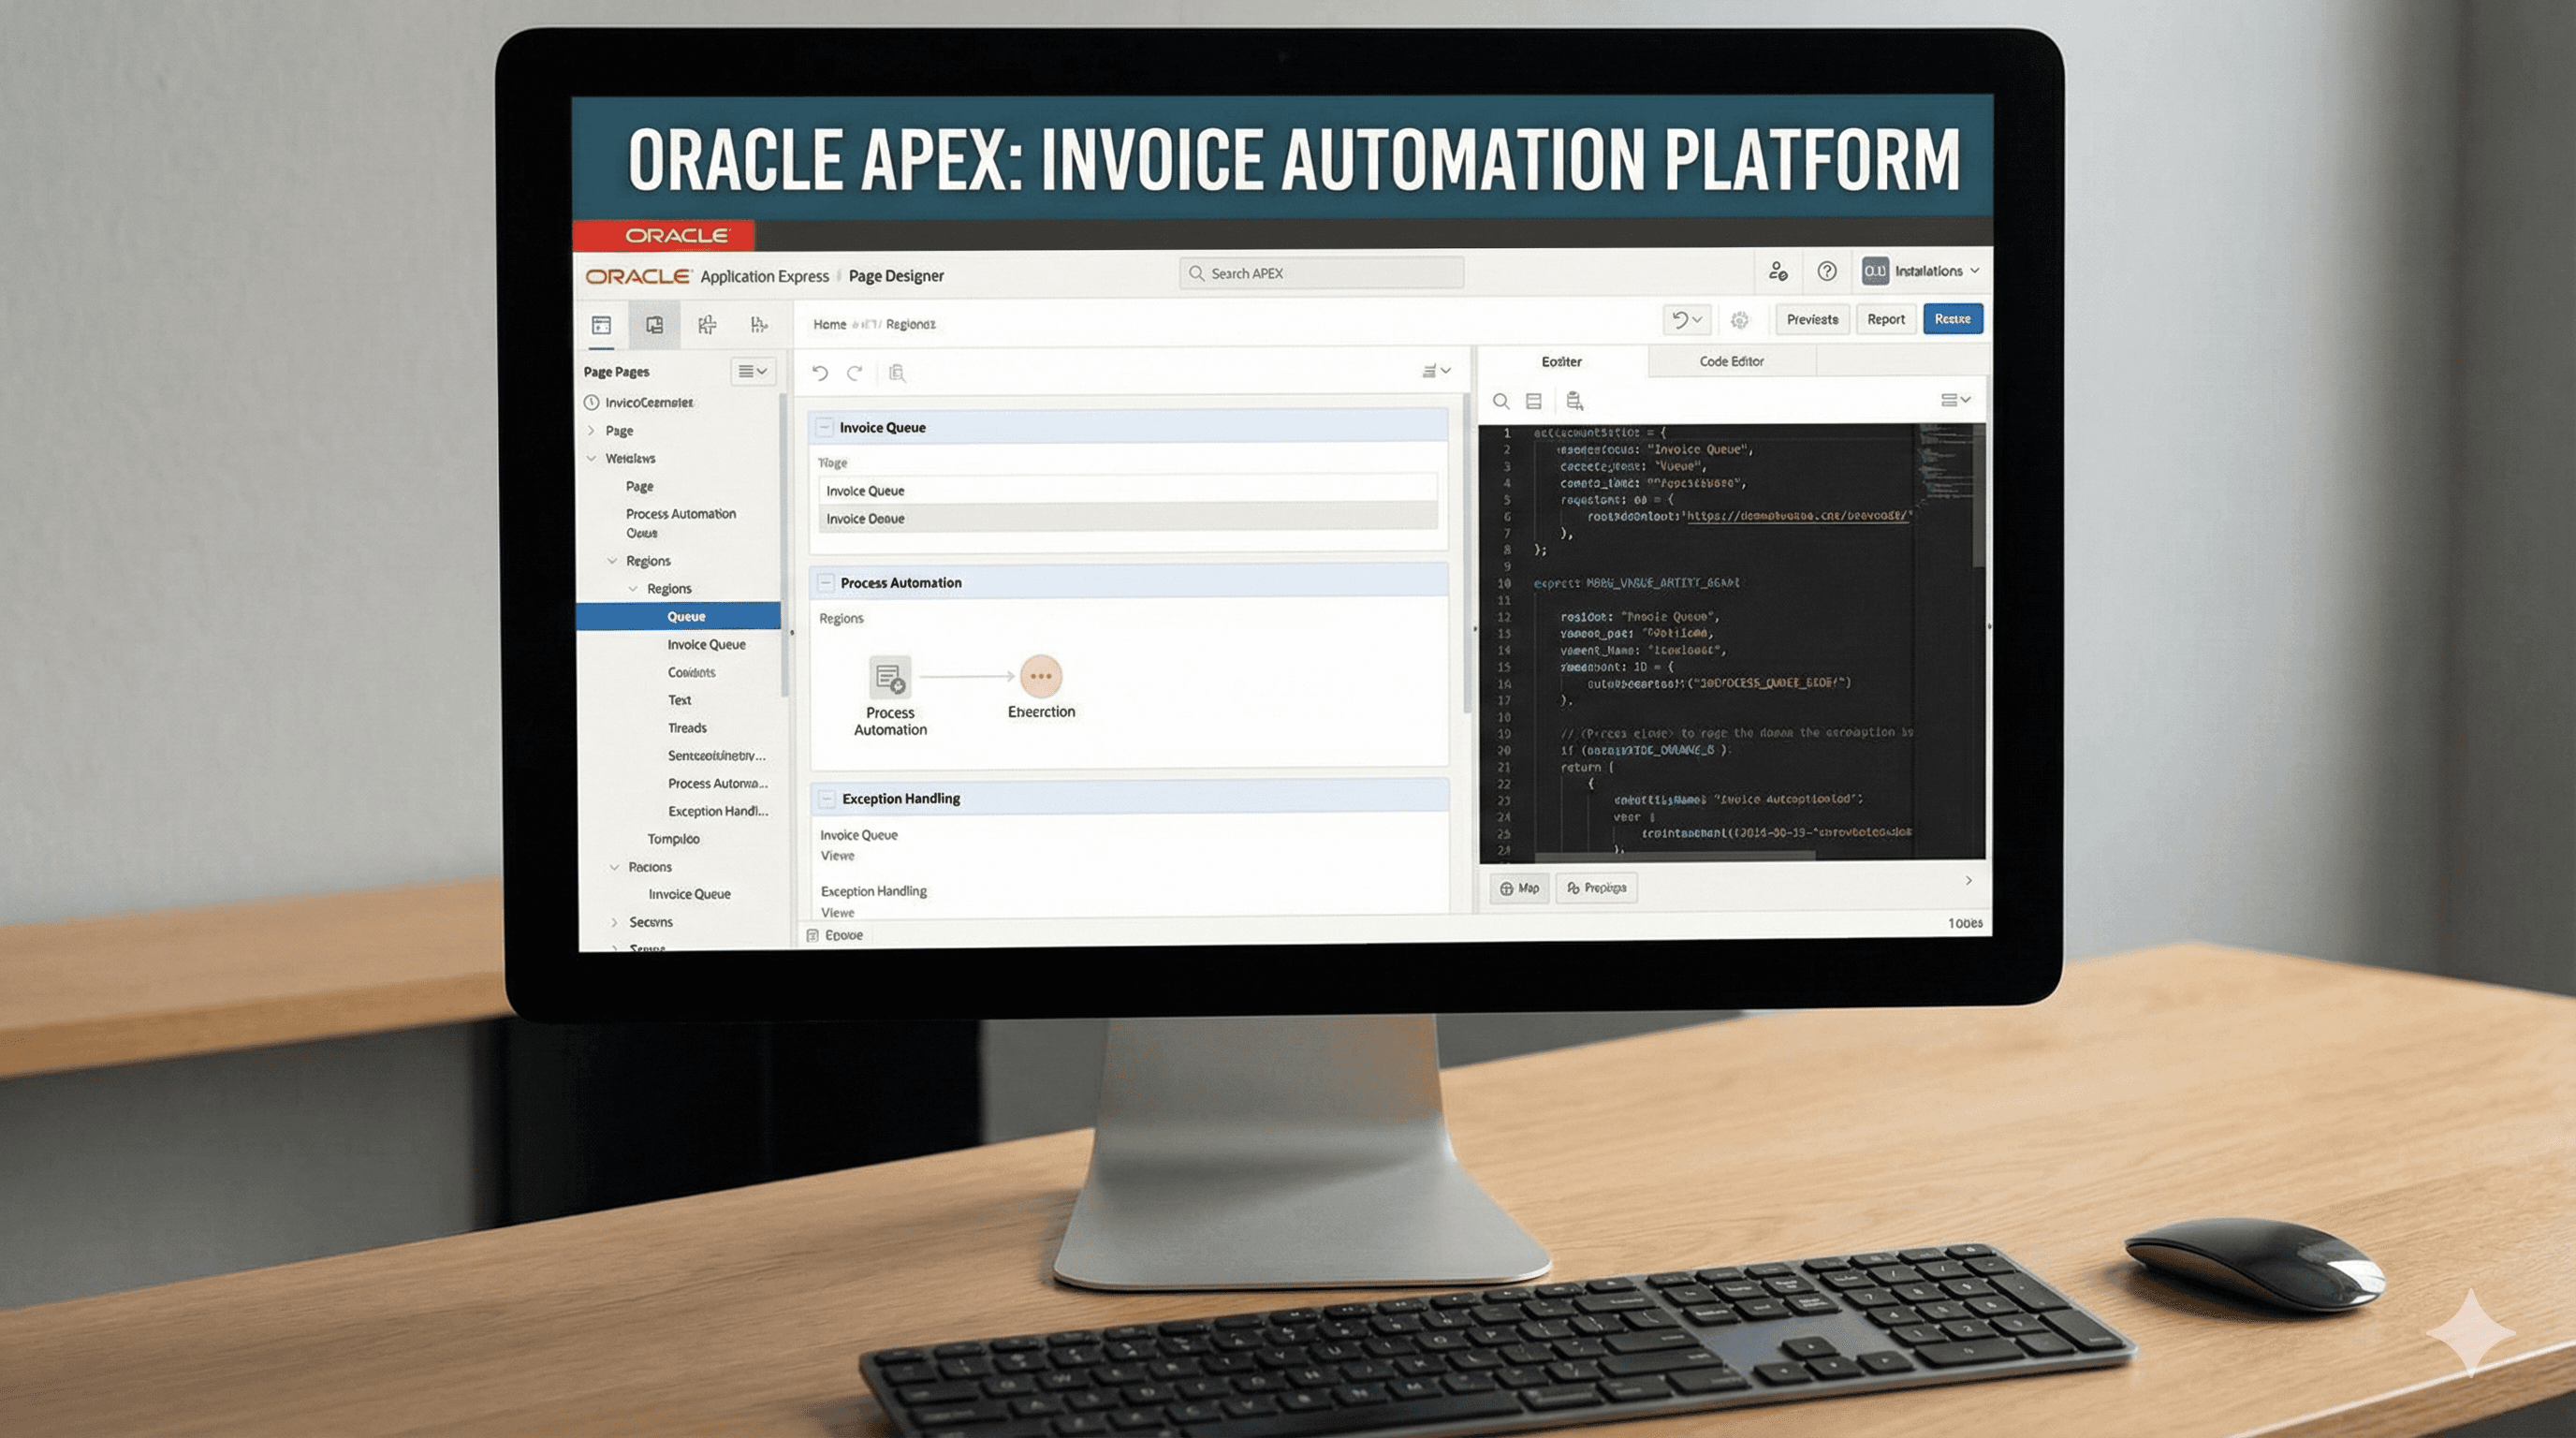
Task: Collapse the Invoice Queue region header
Action: pyautogui.click(x=825, y=428)
